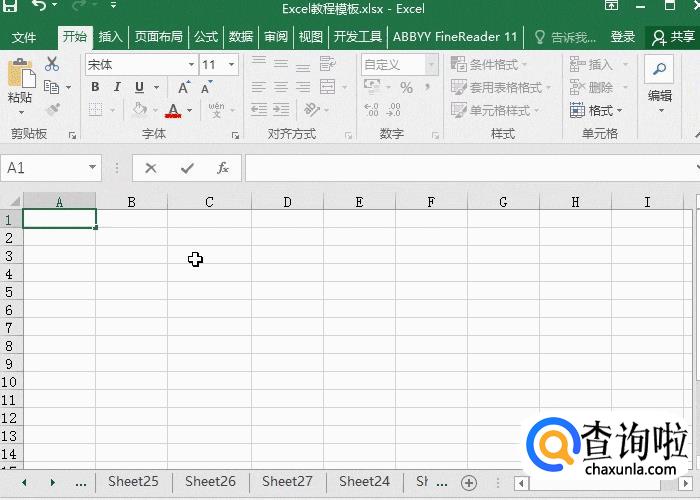Open the font name dropdown 宋体
700x500 pixels.
pos(191,65)
